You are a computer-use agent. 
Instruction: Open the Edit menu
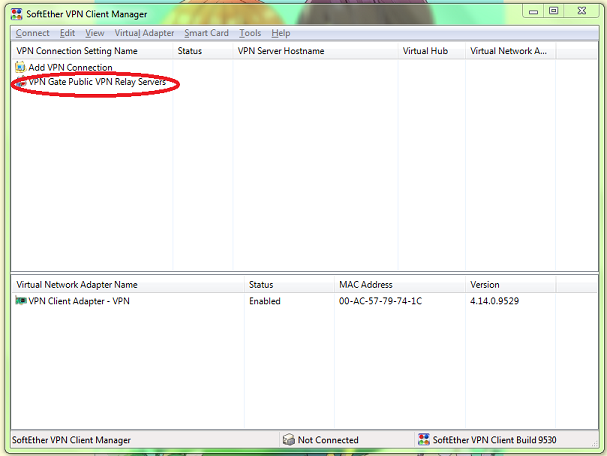coord(67,33)
